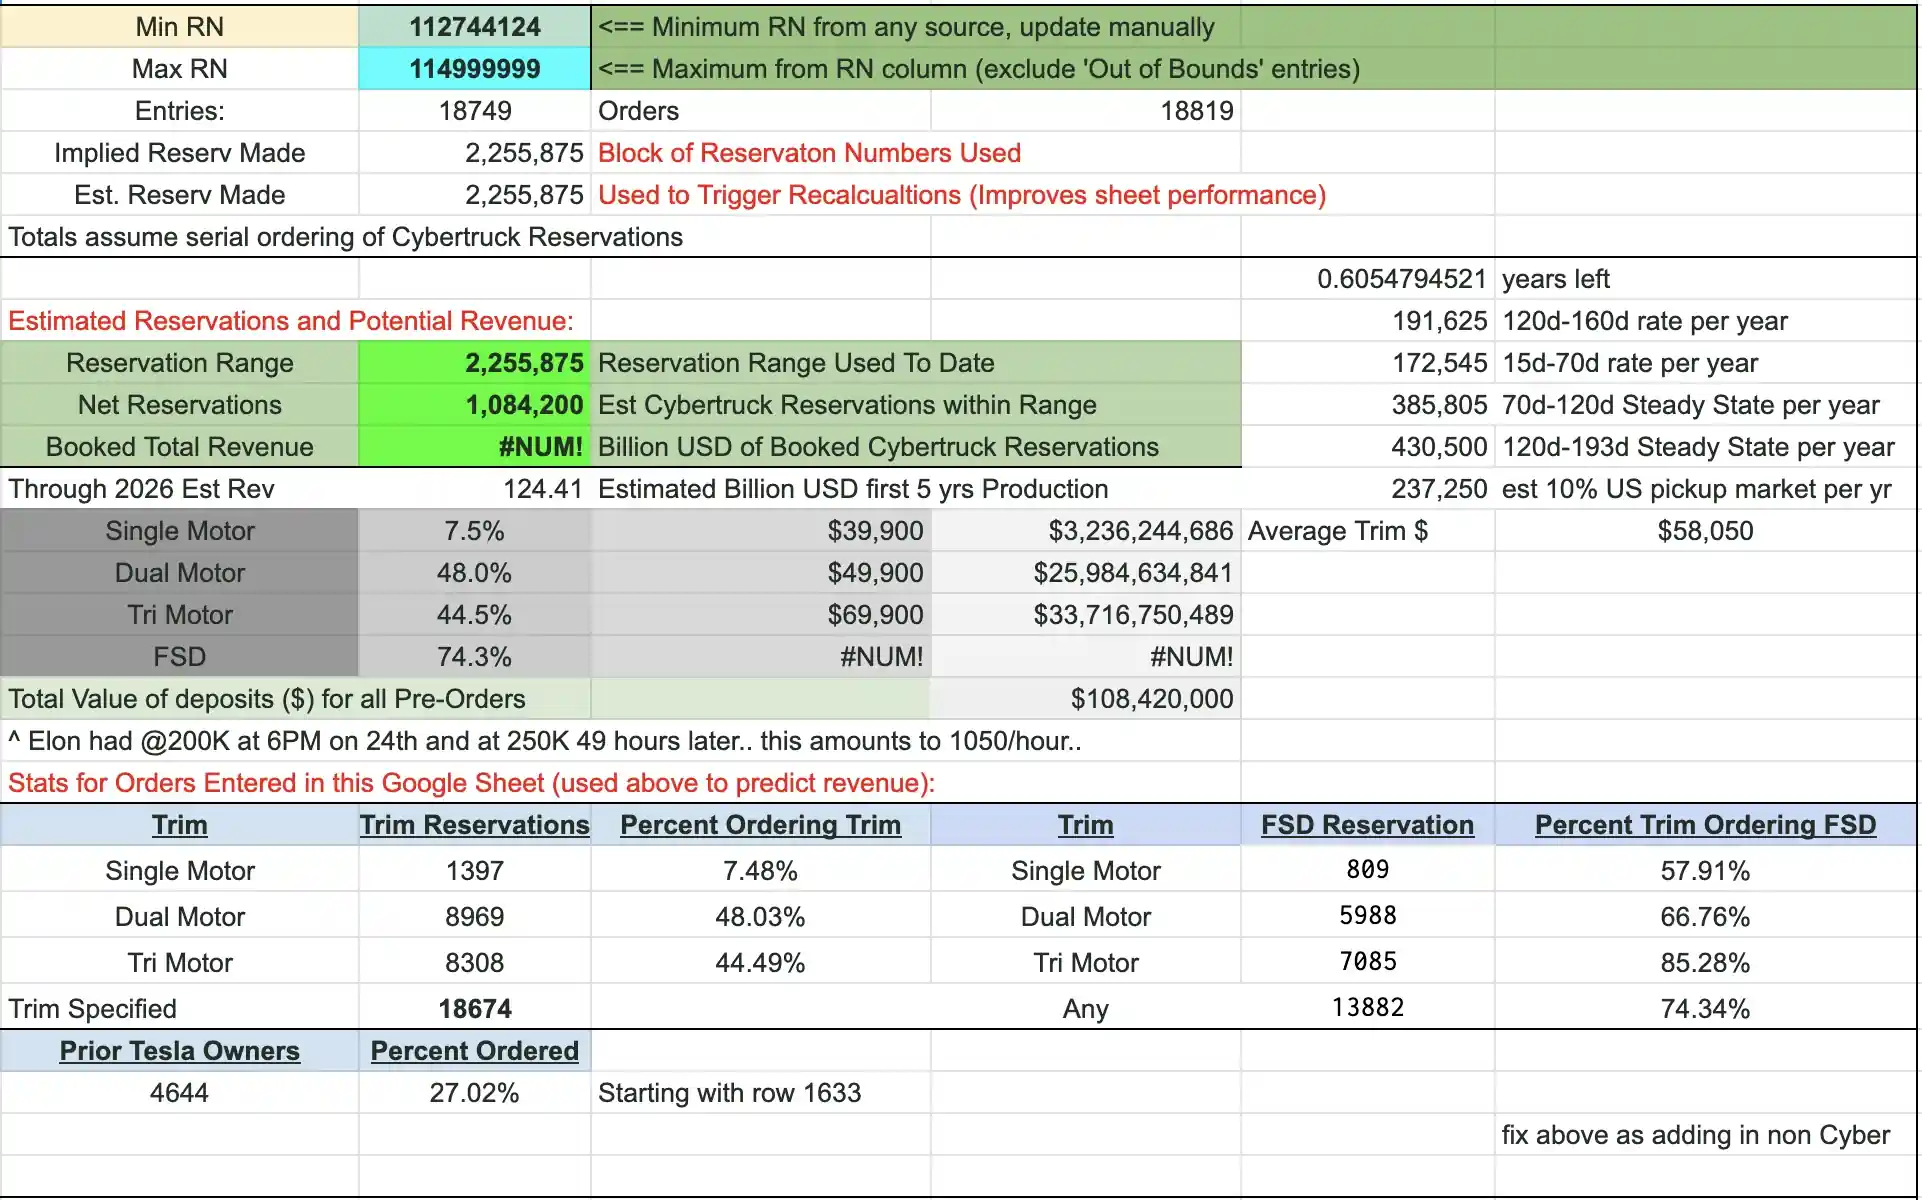Click the Percent Trim Ordering FSD header
The image size is (1922, 1200).
pos(1705,825)
